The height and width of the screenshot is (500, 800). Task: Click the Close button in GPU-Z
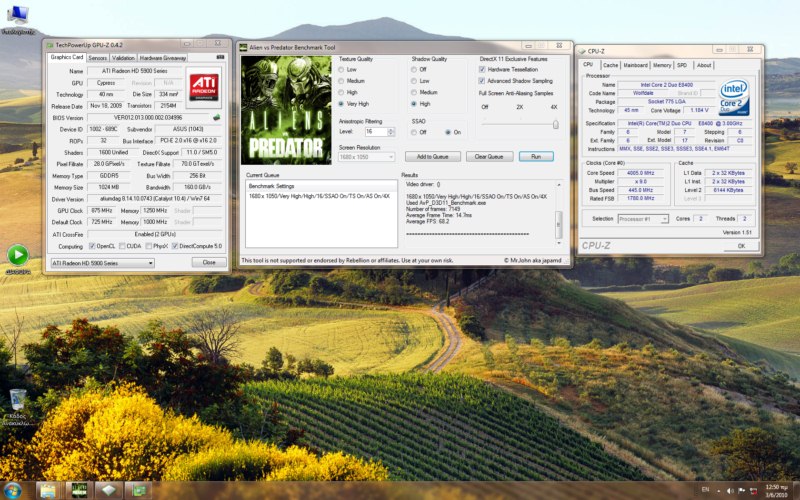point(209,262)
